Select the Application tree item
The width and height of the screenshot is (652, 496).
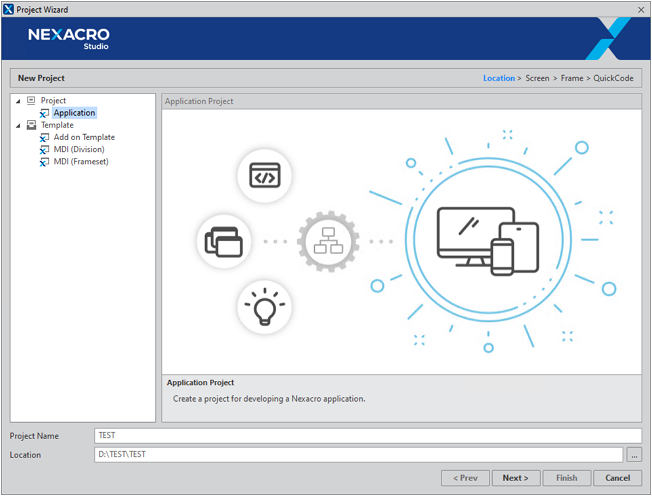[x=74, y=113]
